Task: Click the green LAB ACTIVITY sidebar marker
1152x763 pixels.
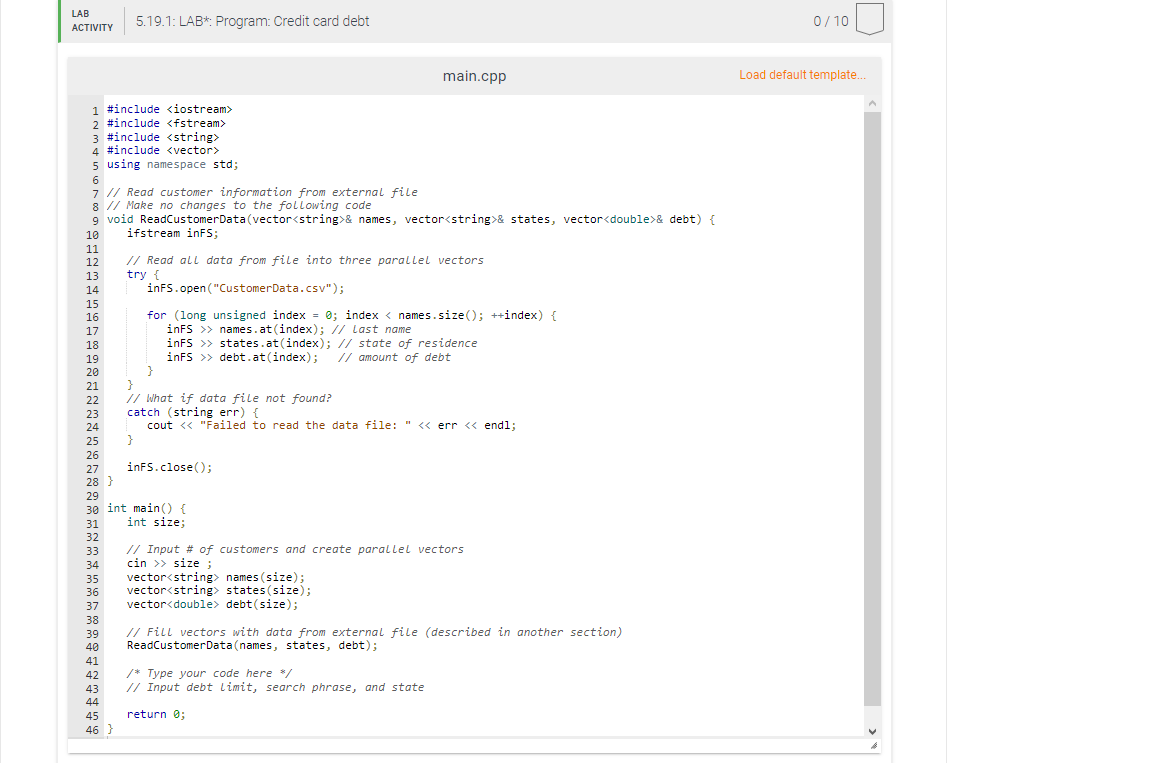Action: point(59,21)
